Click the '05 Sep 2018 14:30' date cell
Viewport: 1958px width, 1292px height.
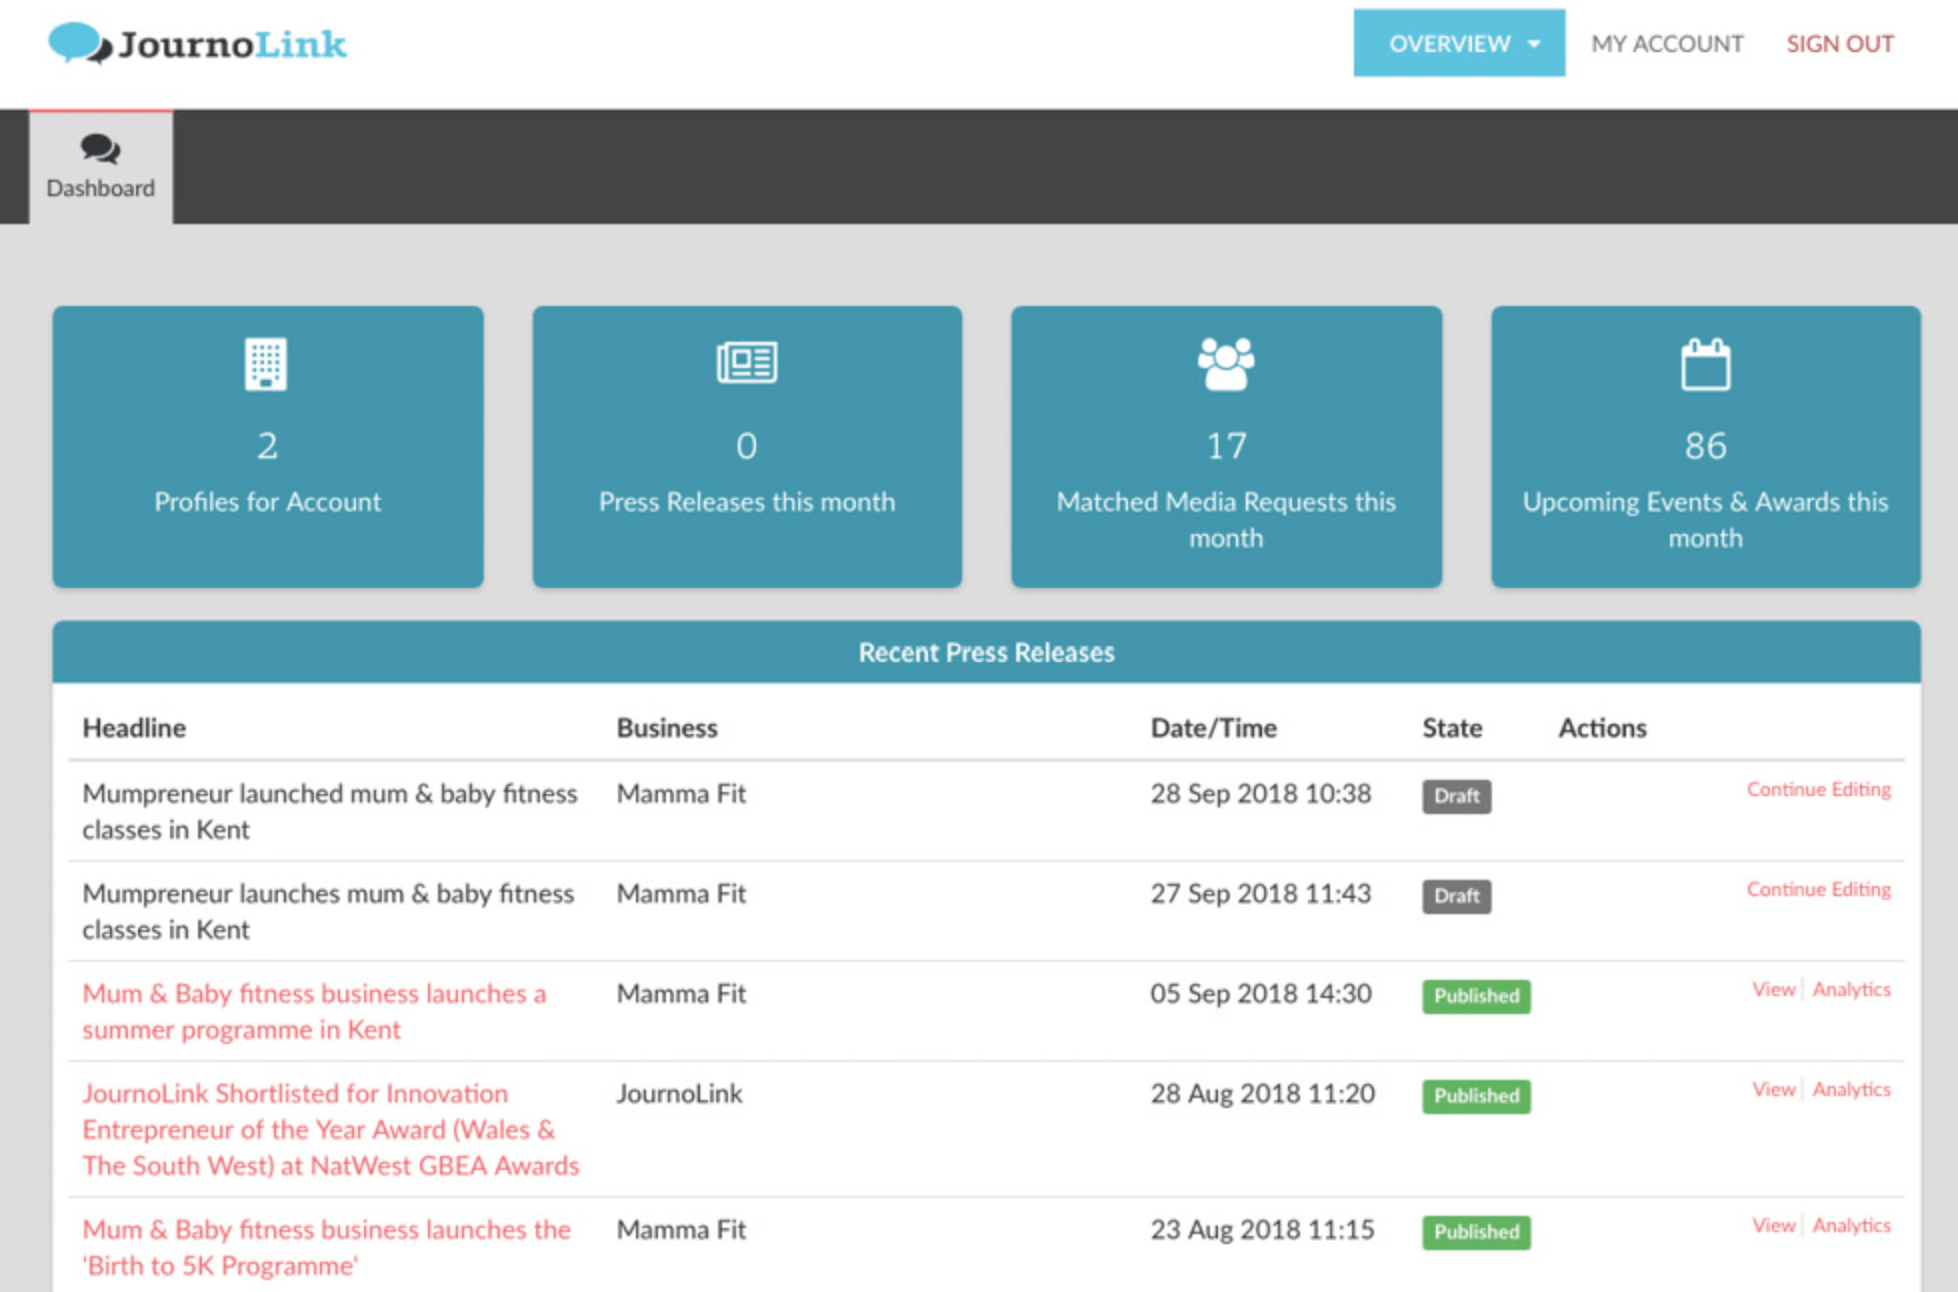pyautogui.click(x=1260, y=994)
